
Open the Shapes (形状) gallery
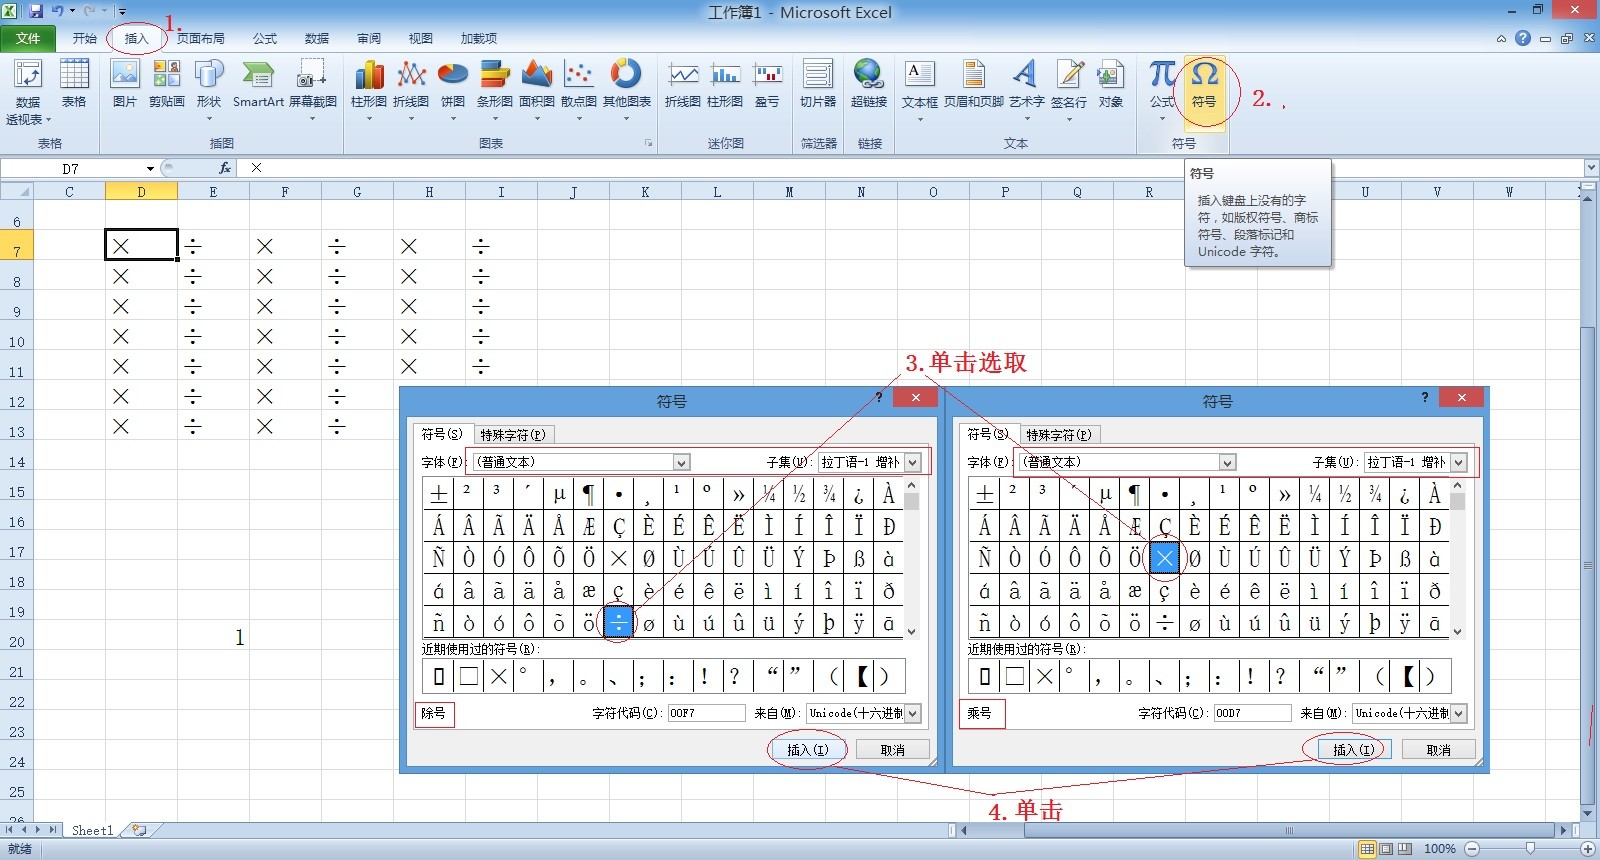(209, 90)
